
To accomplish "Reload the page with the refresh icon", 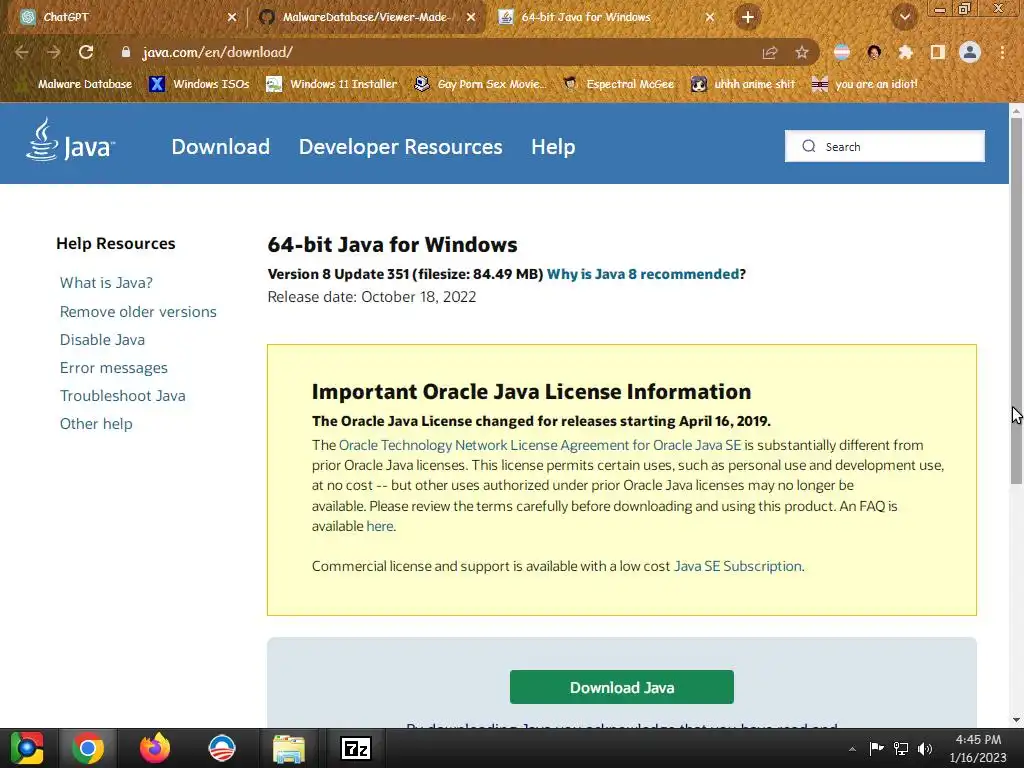I will pyautogui.click(x=86, y=52).
